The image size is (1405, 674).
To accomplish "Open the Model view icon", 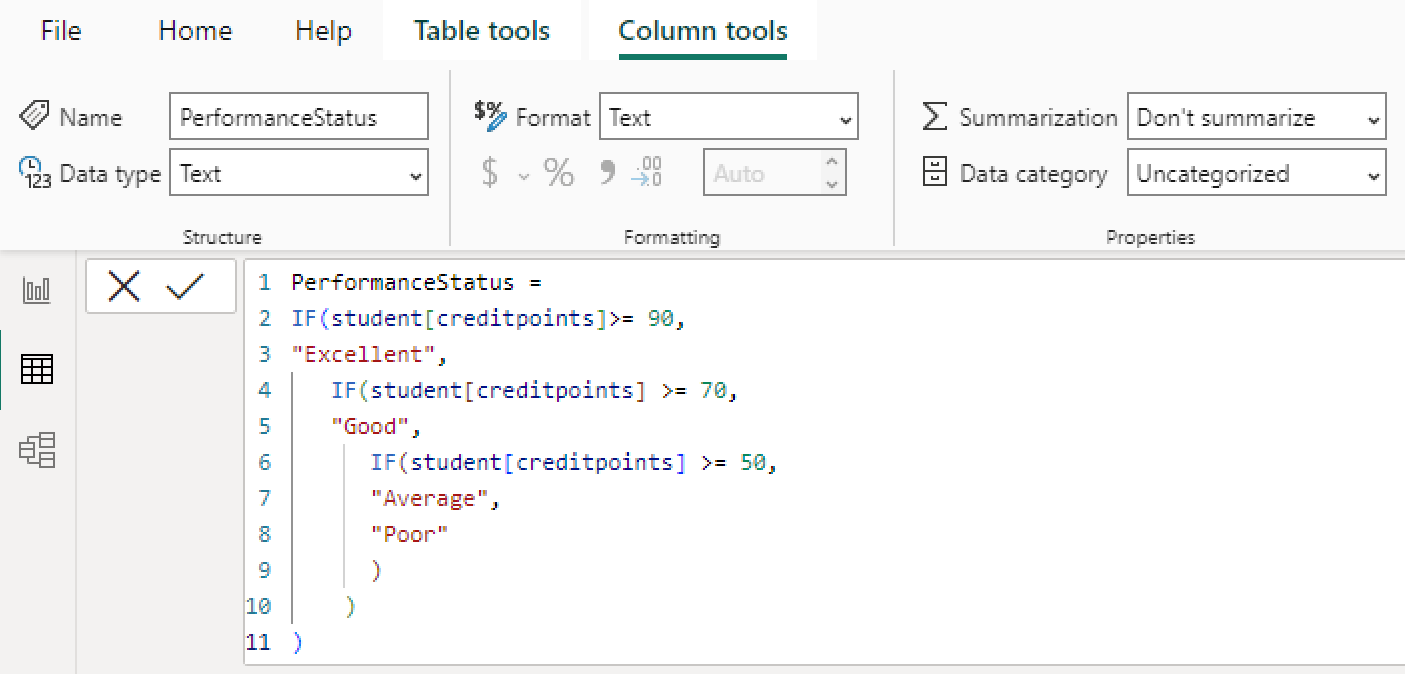I will pyautogui.click(x=37, y=450).
